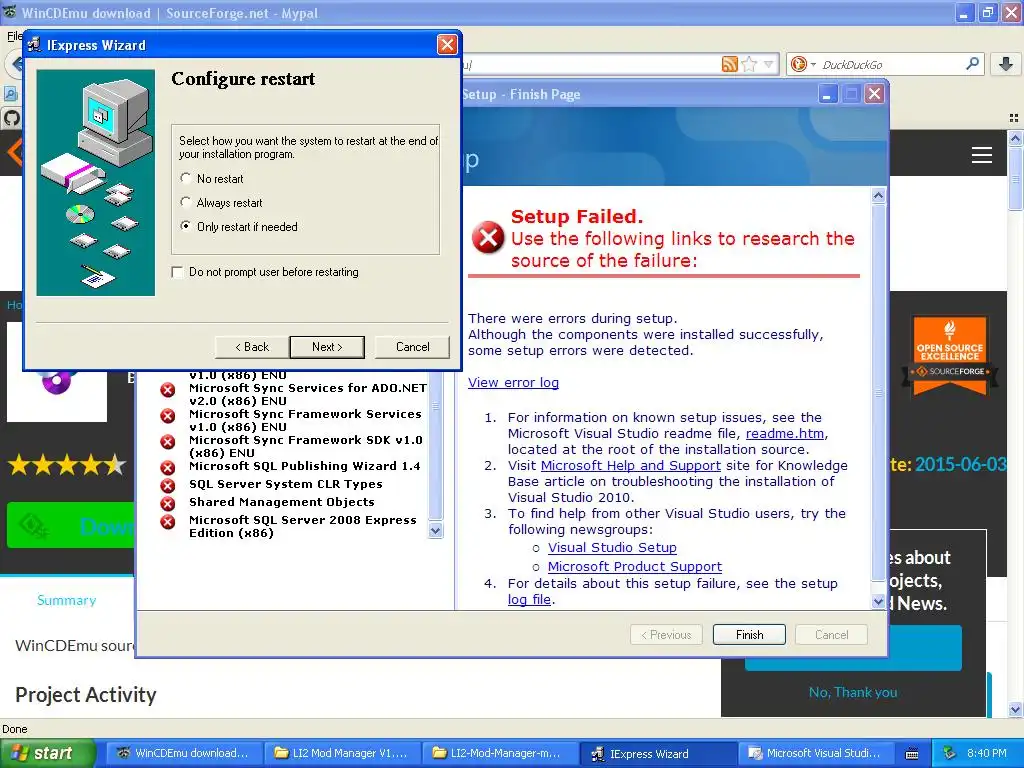Click scroll down arrow in Finish Page pane
Screen dimensions: 1024x768
click(x=878, y=601)
